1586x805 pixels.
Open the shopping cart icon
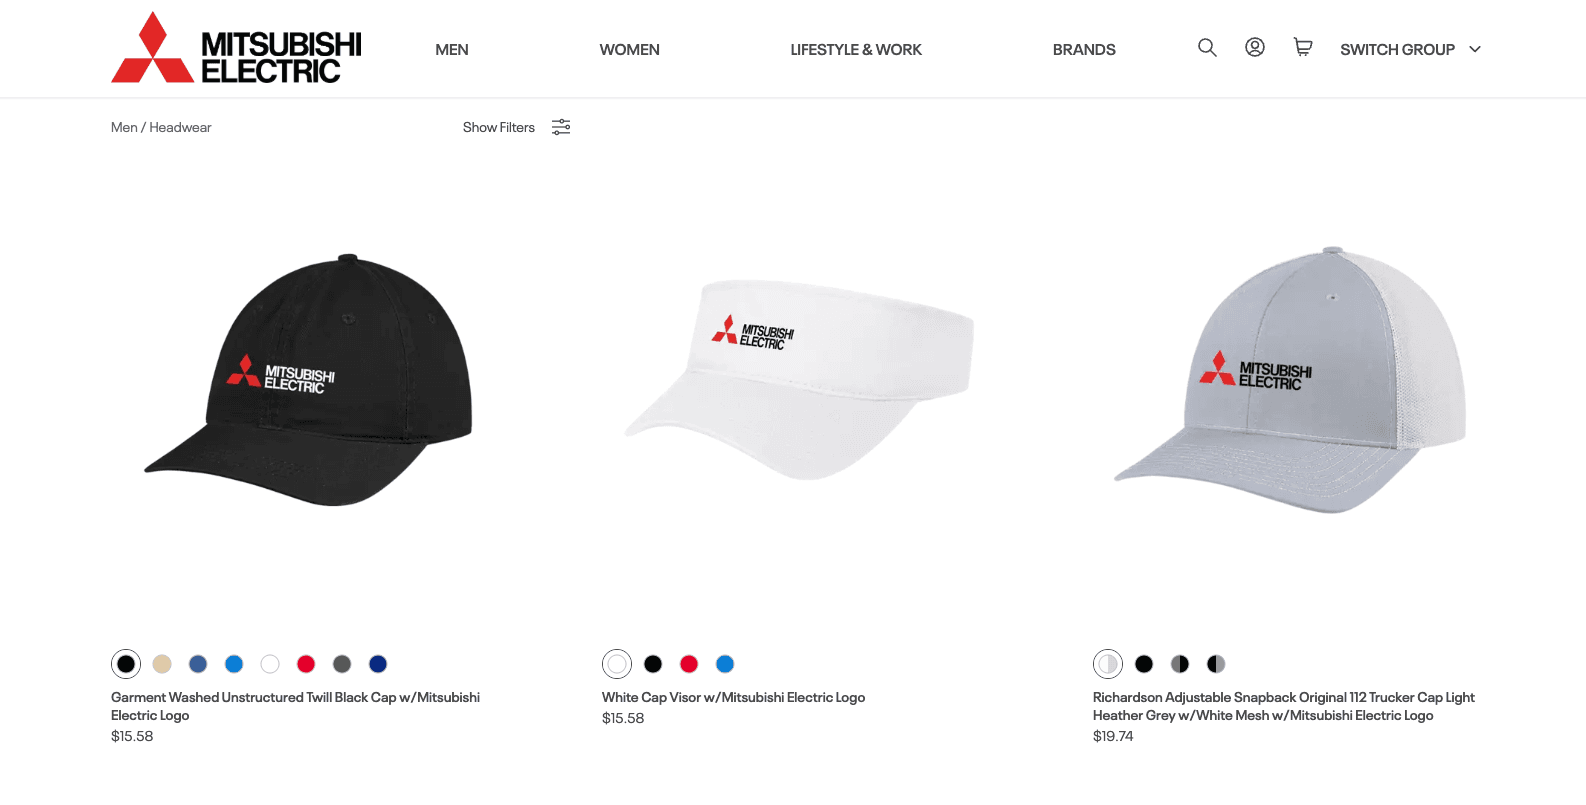point(1303,47)
